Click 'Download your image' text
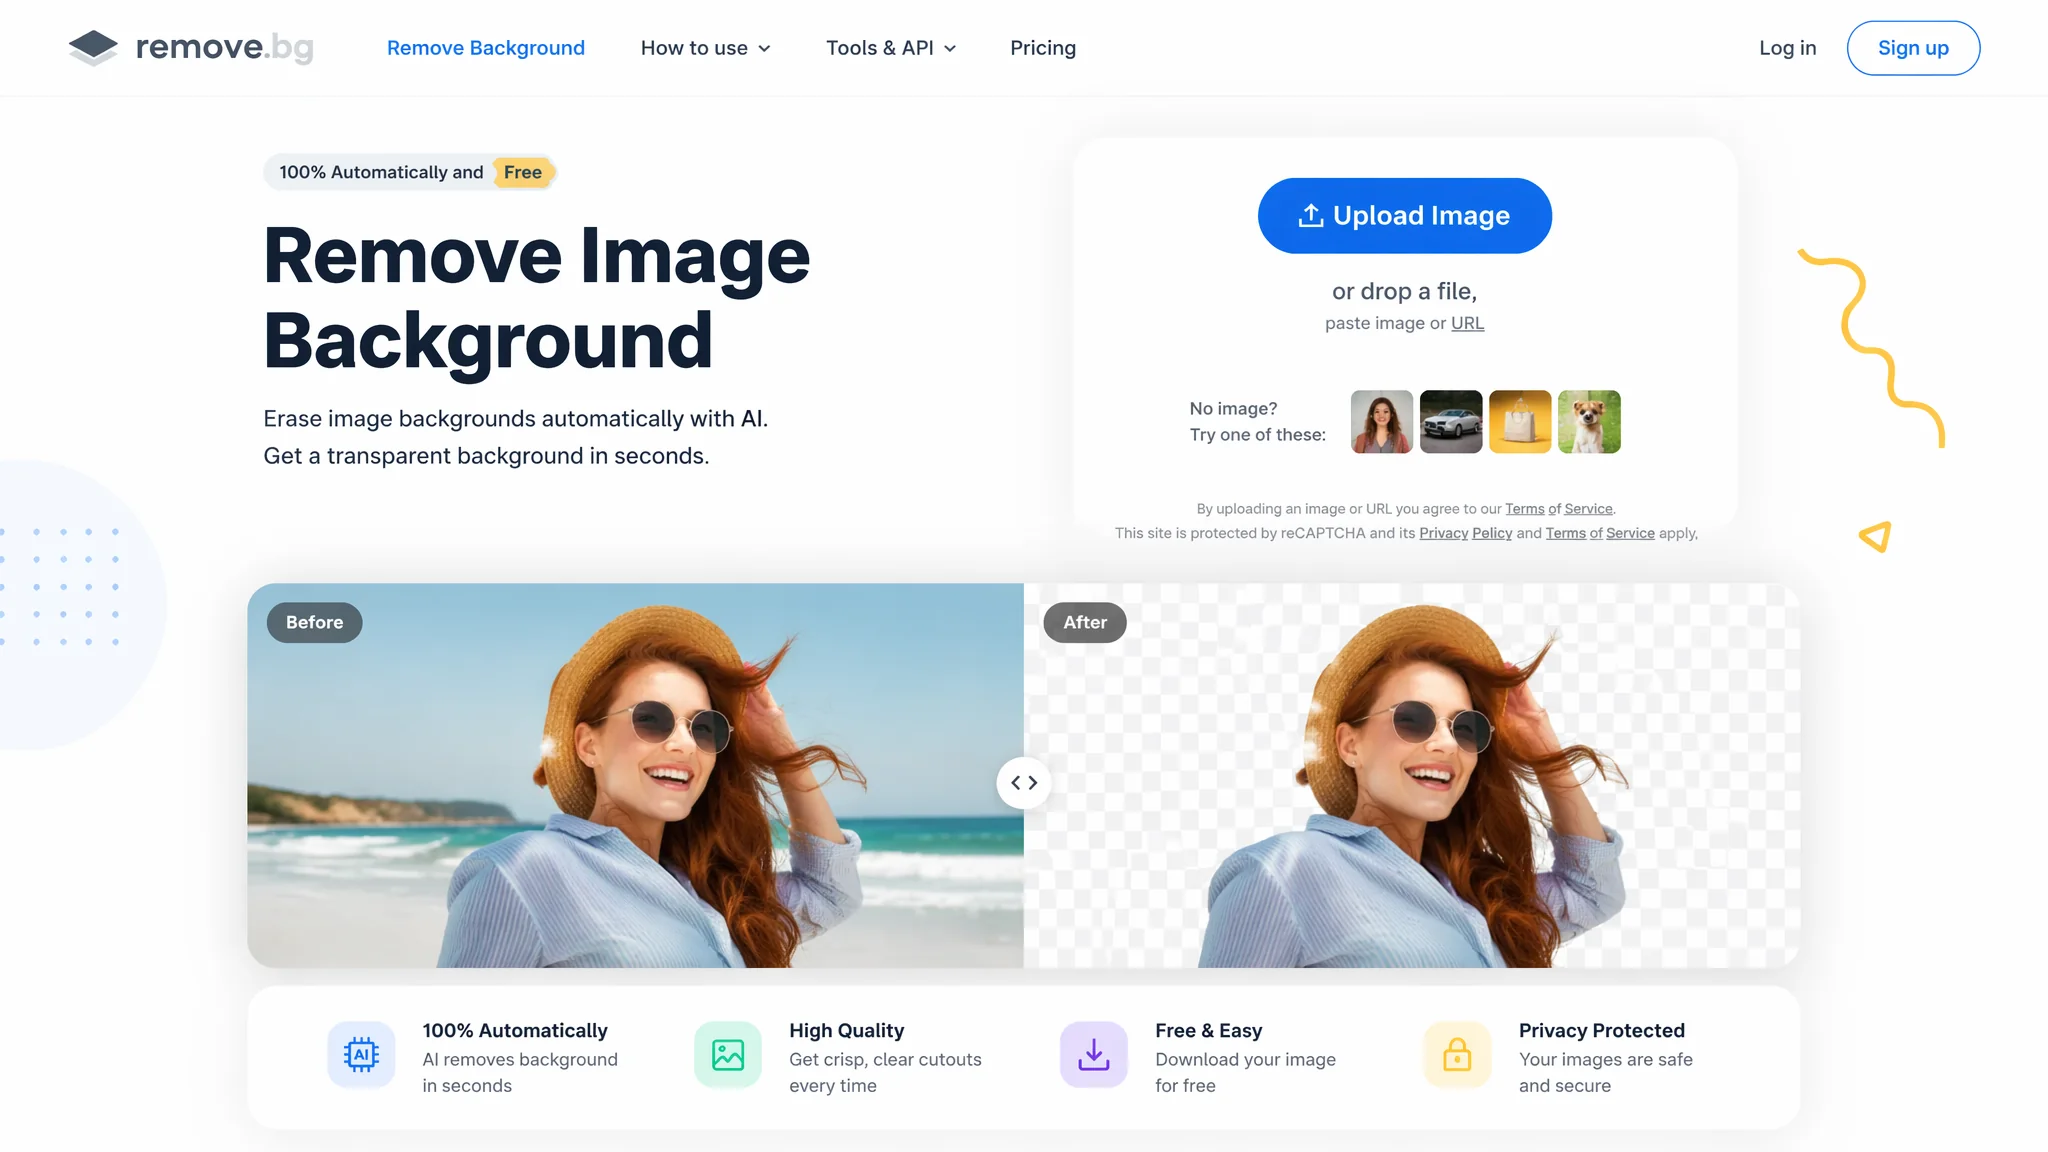This screenshot has width=2048, height=1152. point(1245,1060)
